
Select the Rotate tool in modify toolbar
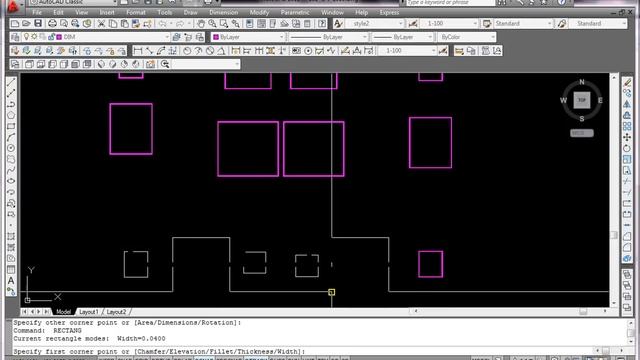click(627, 149)
